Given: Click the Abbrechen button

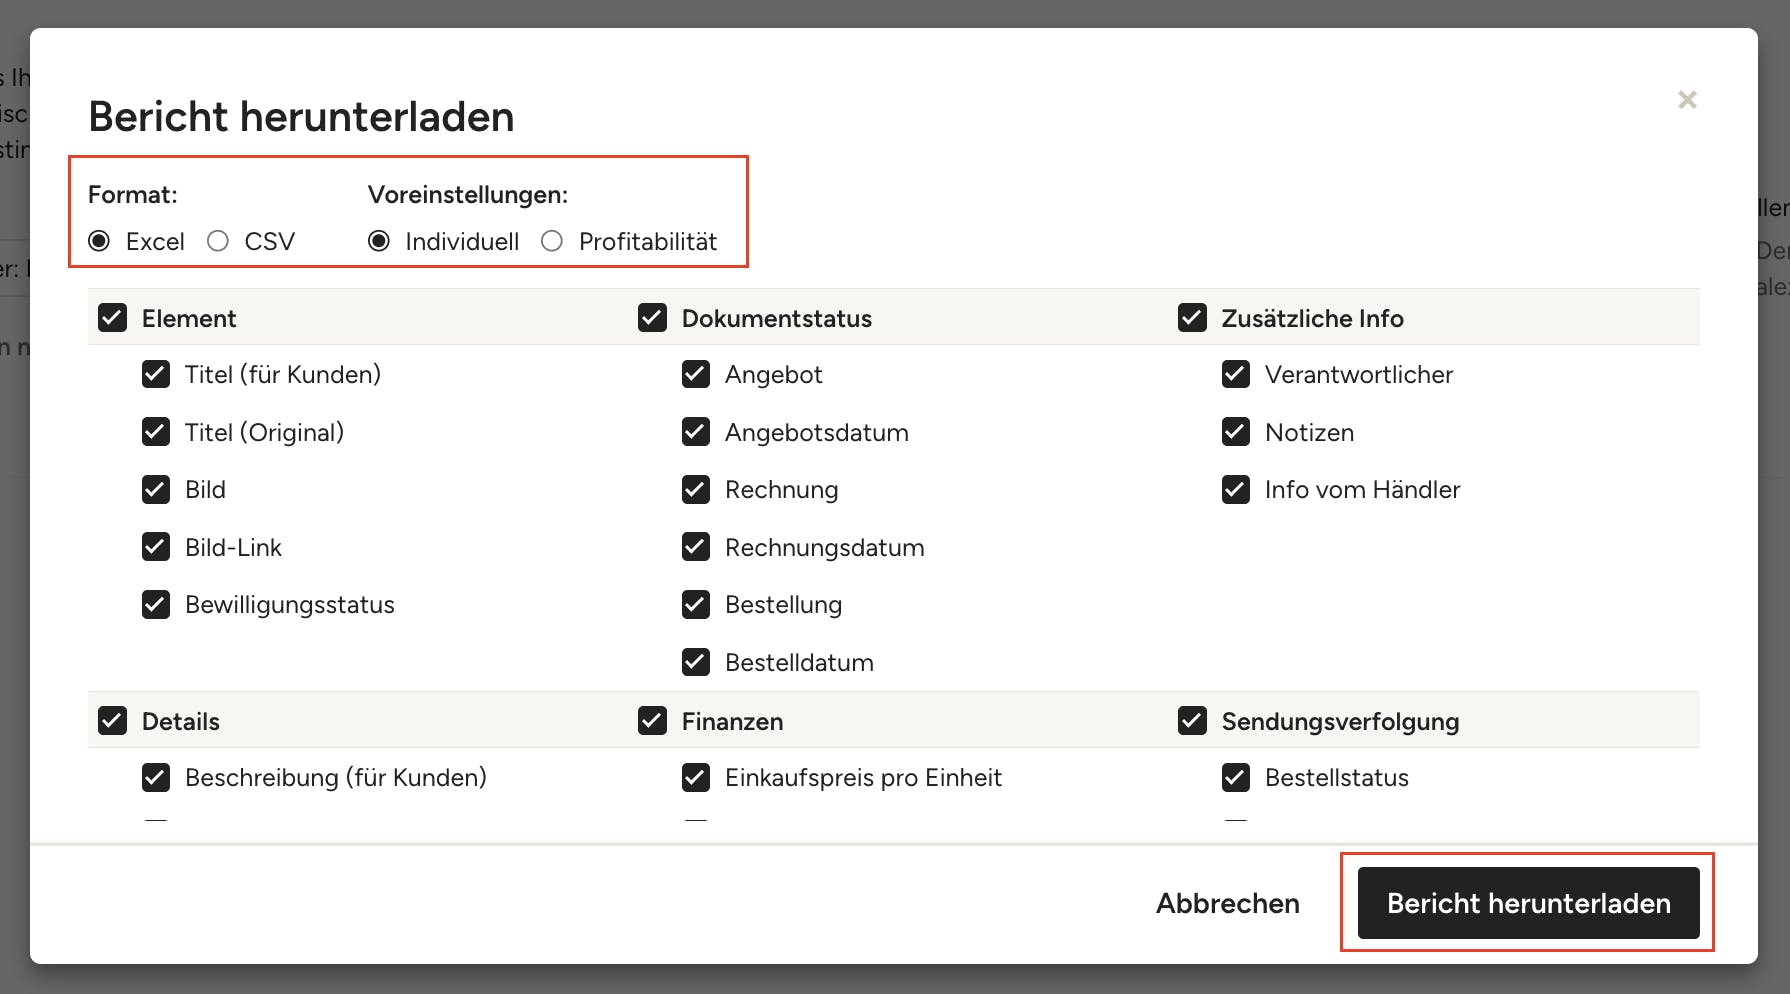Looking at the screenshot, I should coord(1227,903).
